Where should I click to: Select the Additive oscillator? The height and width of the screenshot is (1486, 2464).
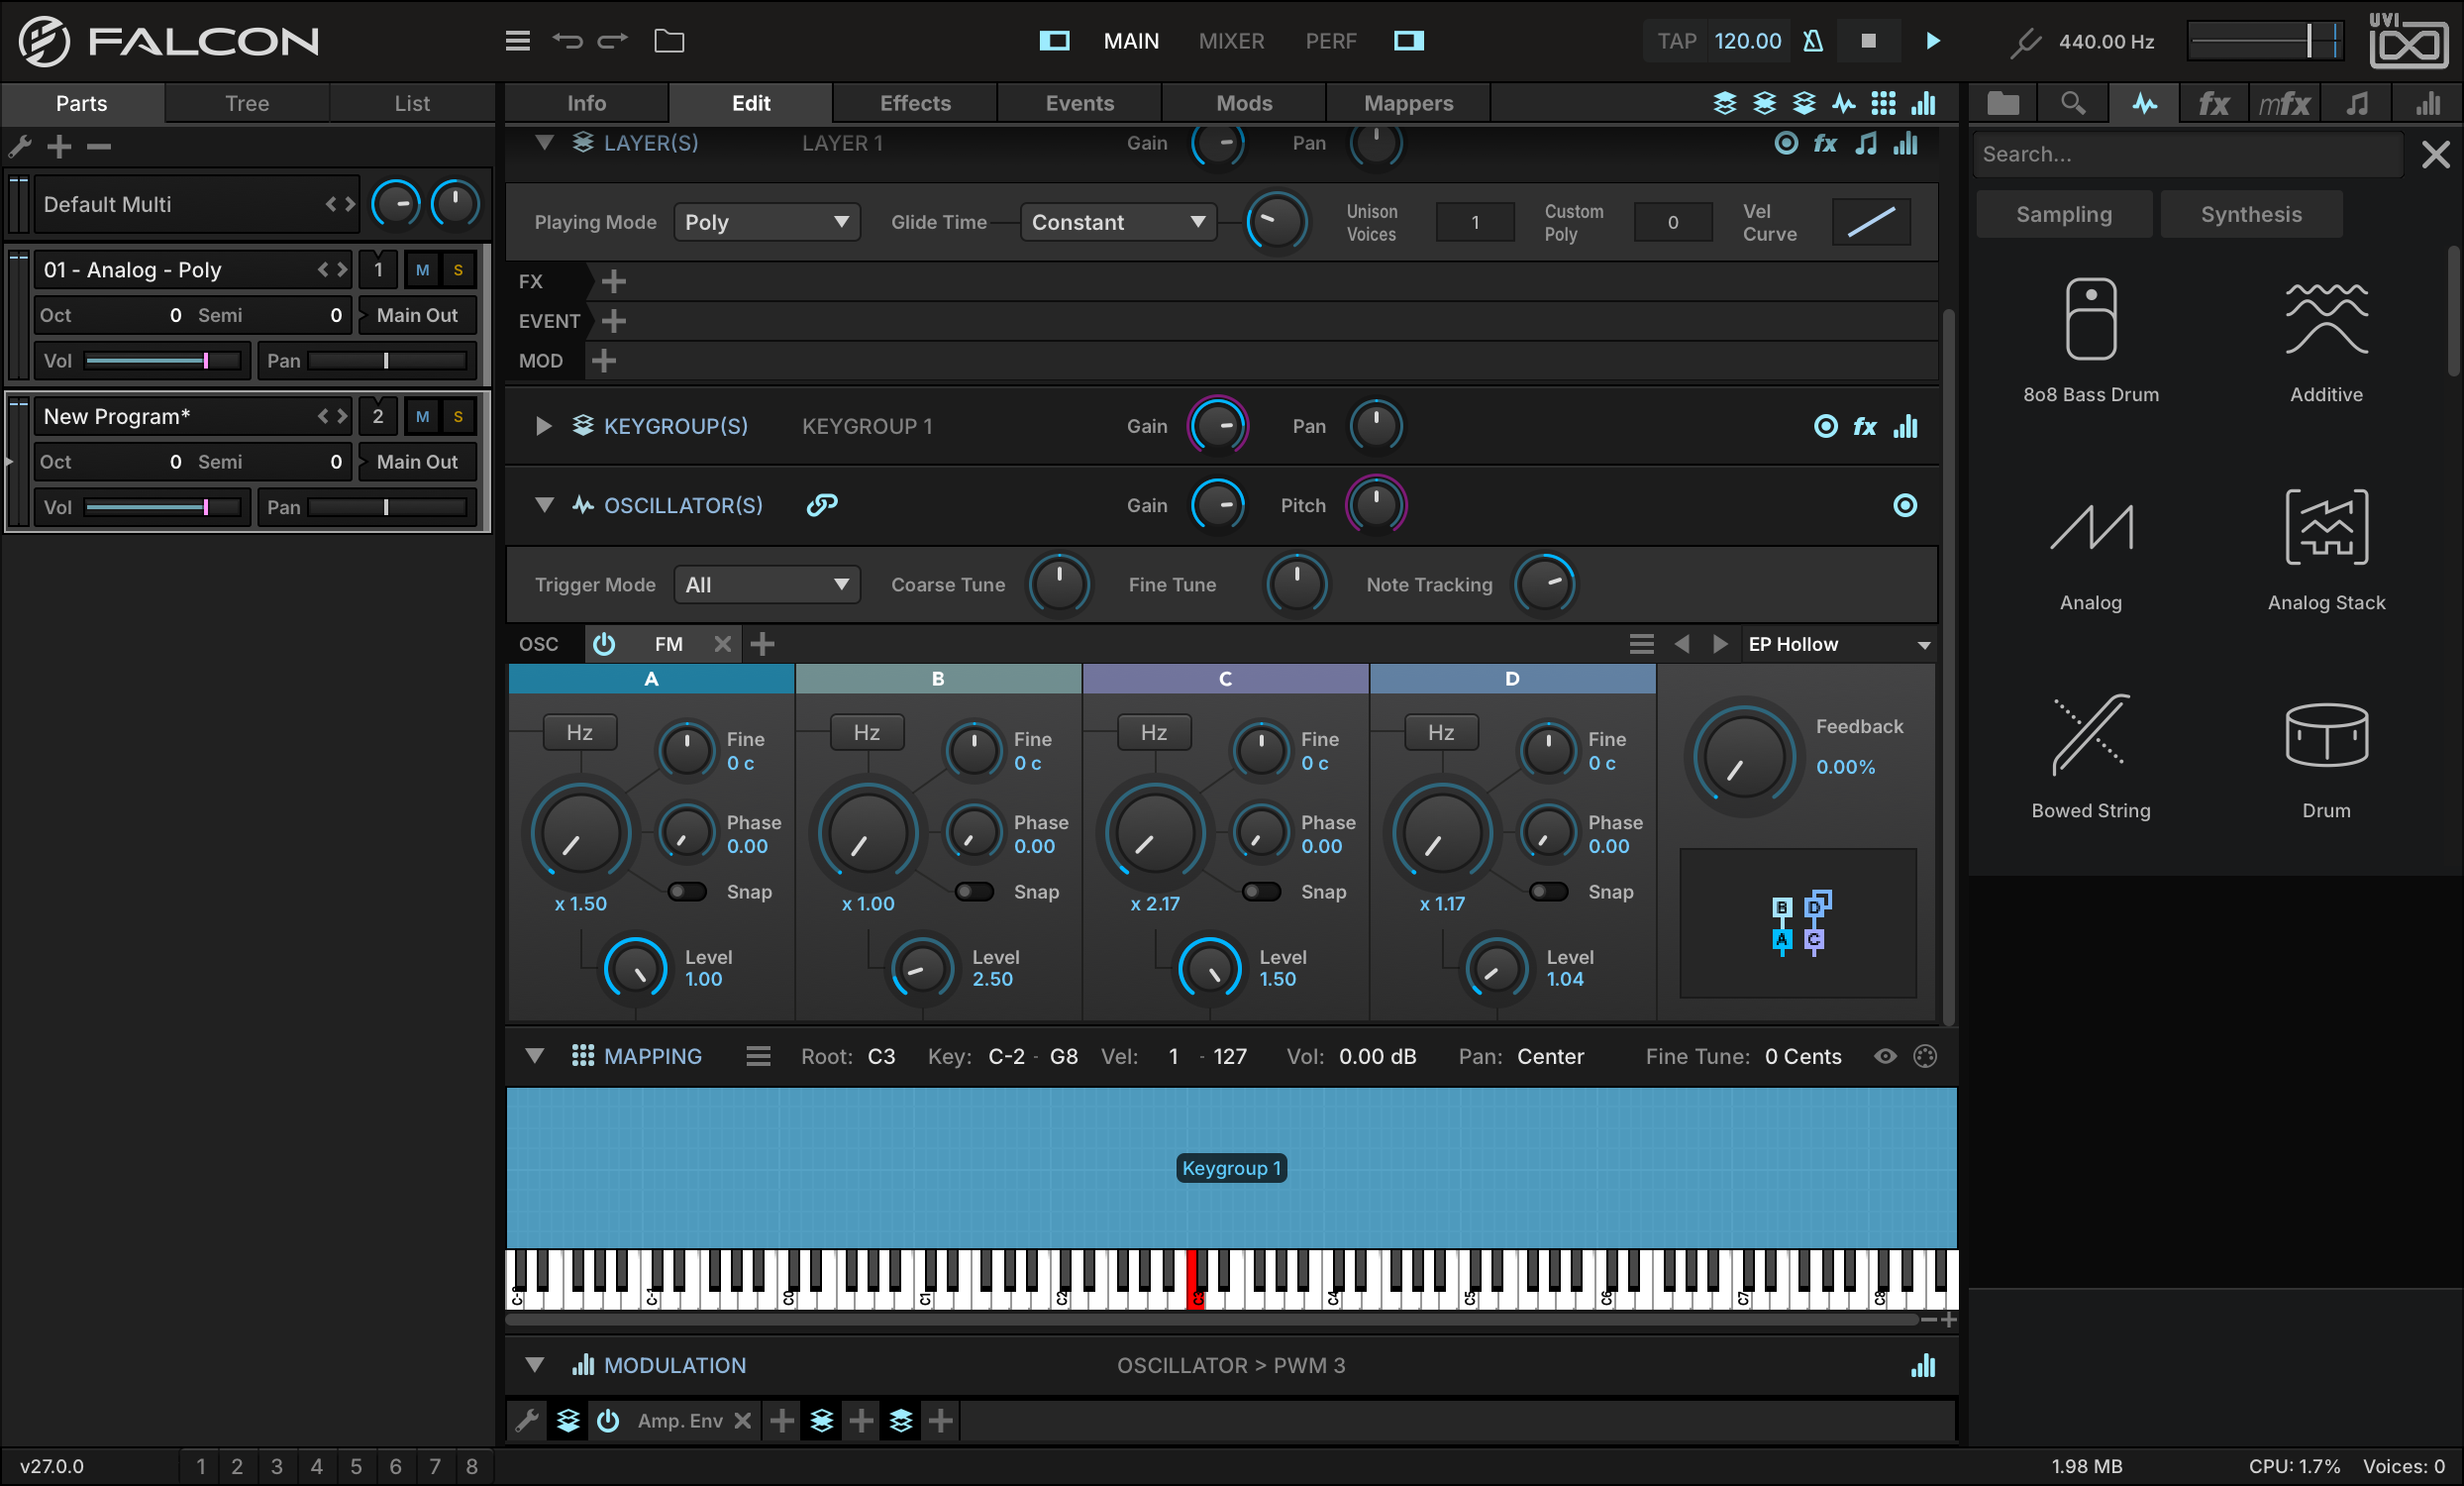2326,340
